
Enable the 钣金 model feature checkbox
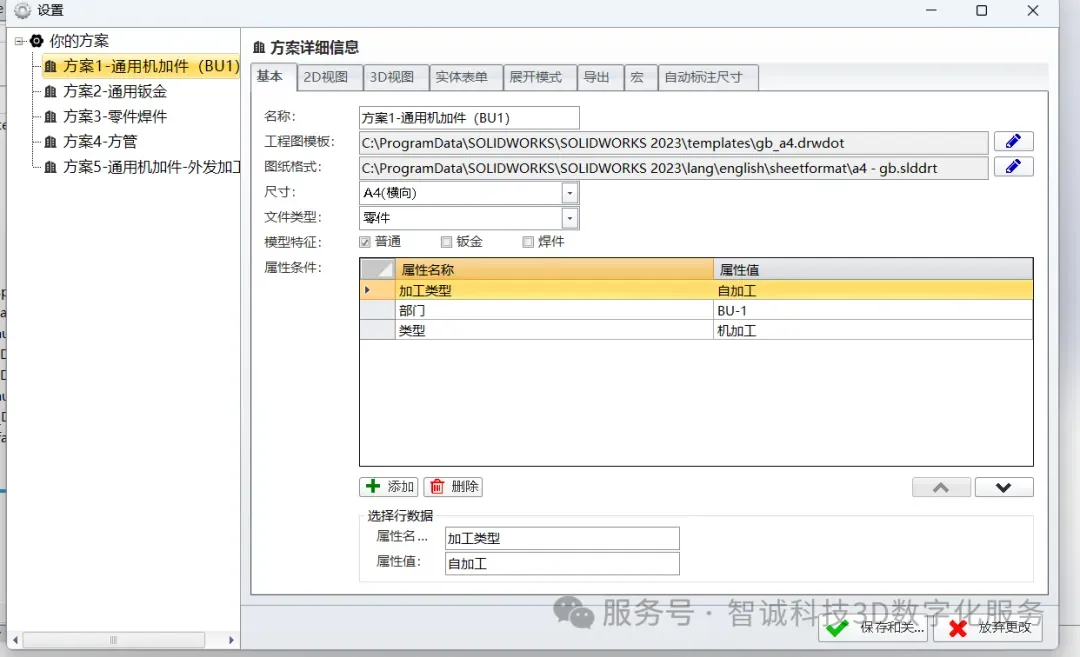coord(445,241)
